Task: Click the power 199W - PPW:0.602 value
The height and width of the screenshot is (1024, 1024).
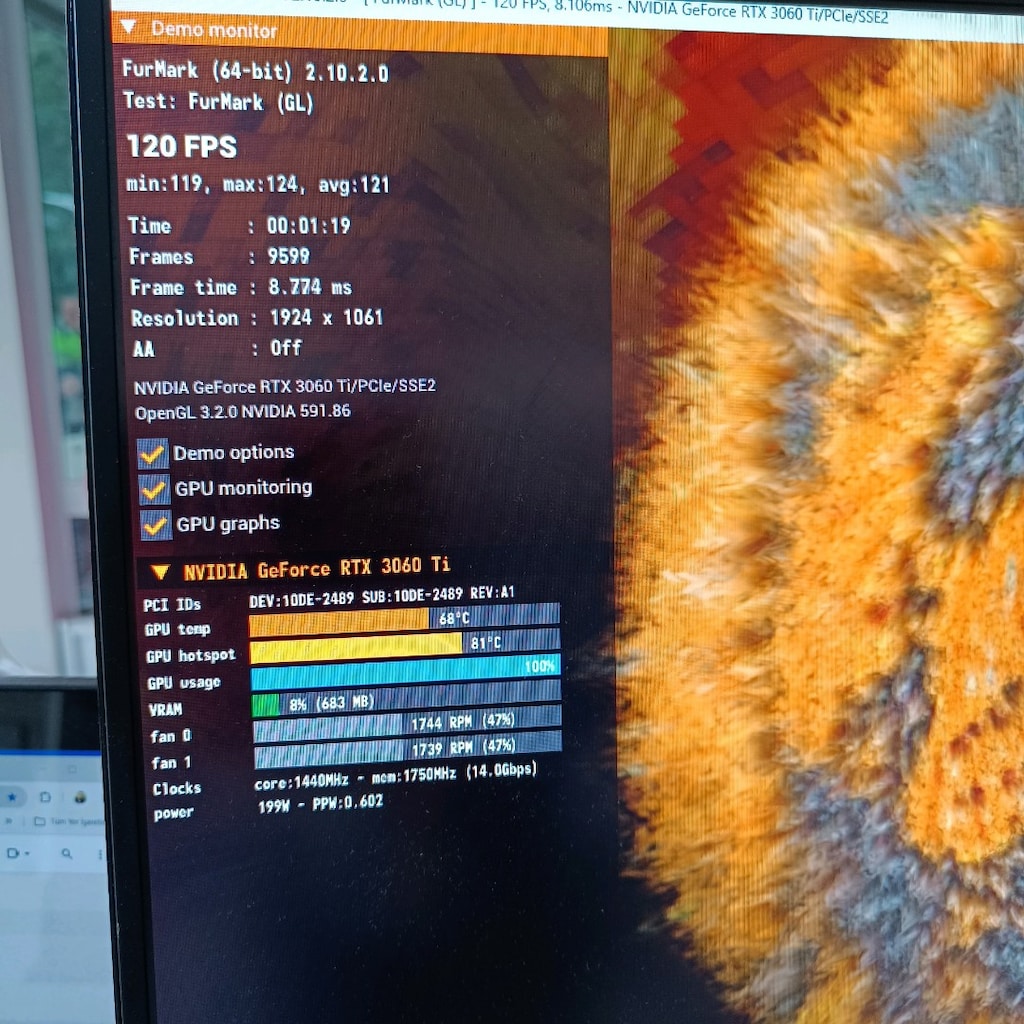Action: (321, 804)
